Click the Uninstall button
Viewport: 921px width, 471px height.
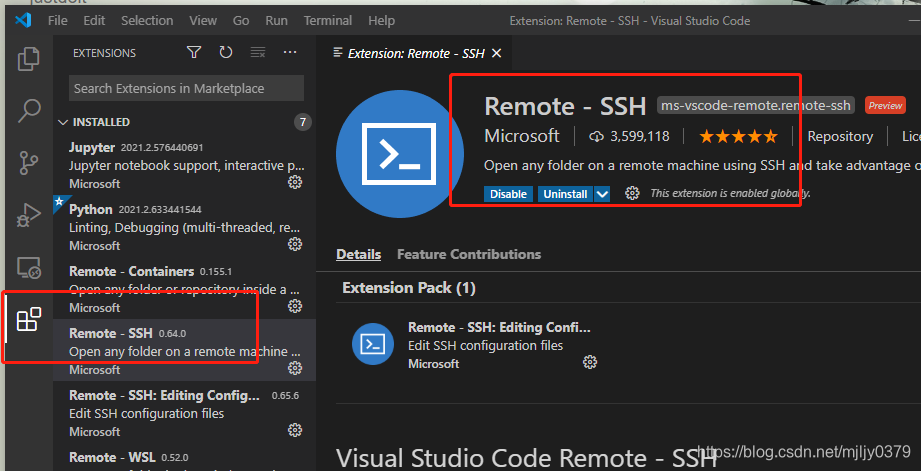(x=565, y=194)
